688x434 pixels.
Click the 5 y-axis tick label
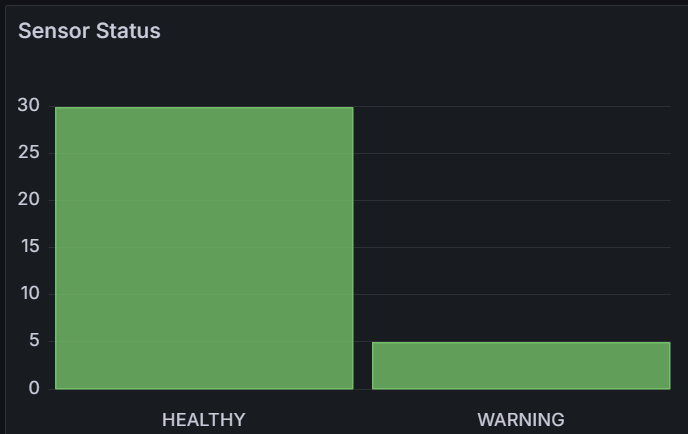(x=34, y=341)
